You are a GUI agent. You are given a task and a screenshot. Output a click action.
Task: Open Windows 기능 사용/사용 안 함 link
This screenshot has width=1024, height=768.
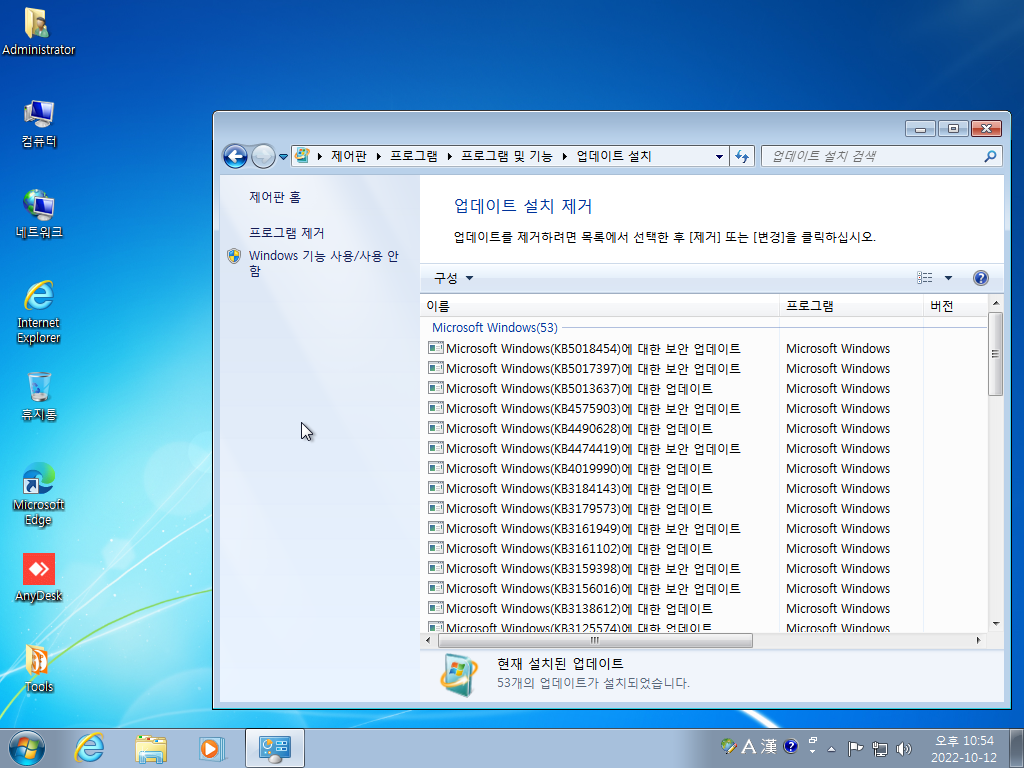tap(323, 263)
